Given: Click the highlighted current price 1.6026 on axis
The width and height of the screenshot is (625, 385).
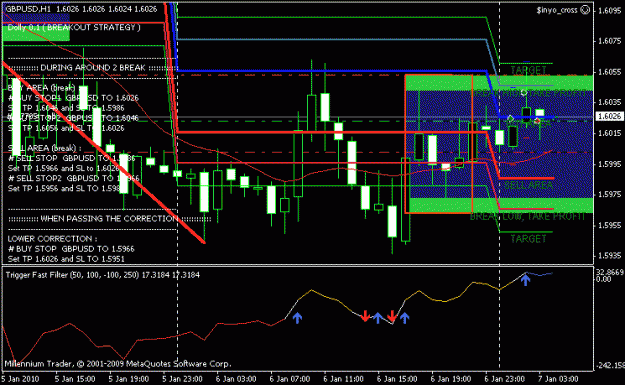Looking at the screenshot, I should click(609, 116).
